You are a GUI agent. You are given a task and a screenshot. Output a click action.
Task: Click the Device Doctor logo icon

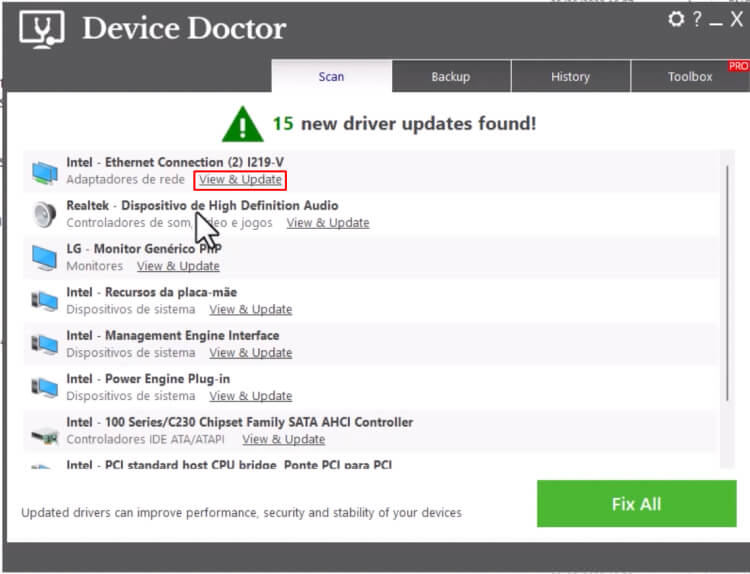tap(42, 29)
